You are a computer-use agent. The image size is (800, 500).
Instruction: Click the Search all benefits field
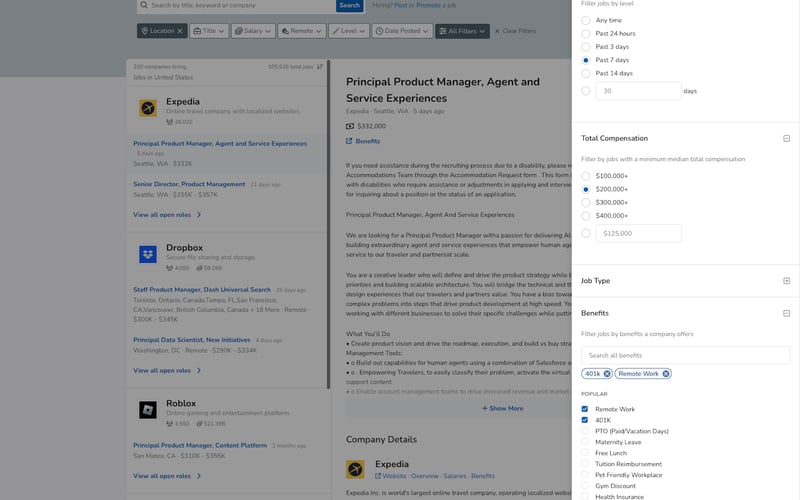[685, 356]
